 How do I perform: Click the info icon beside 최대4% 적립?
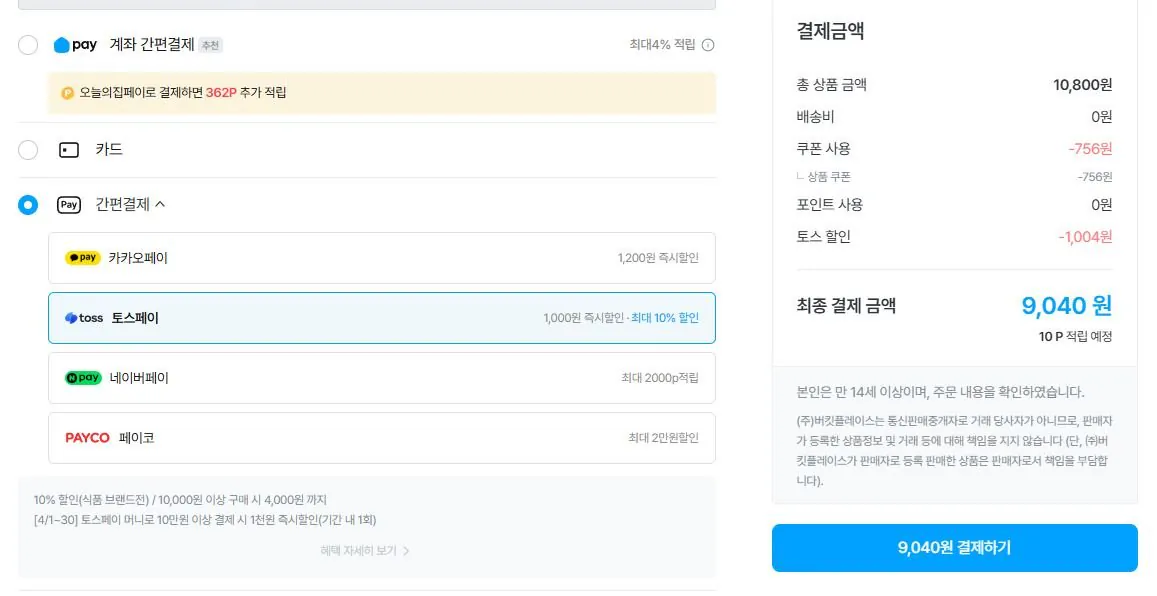[x=708, y=45]
